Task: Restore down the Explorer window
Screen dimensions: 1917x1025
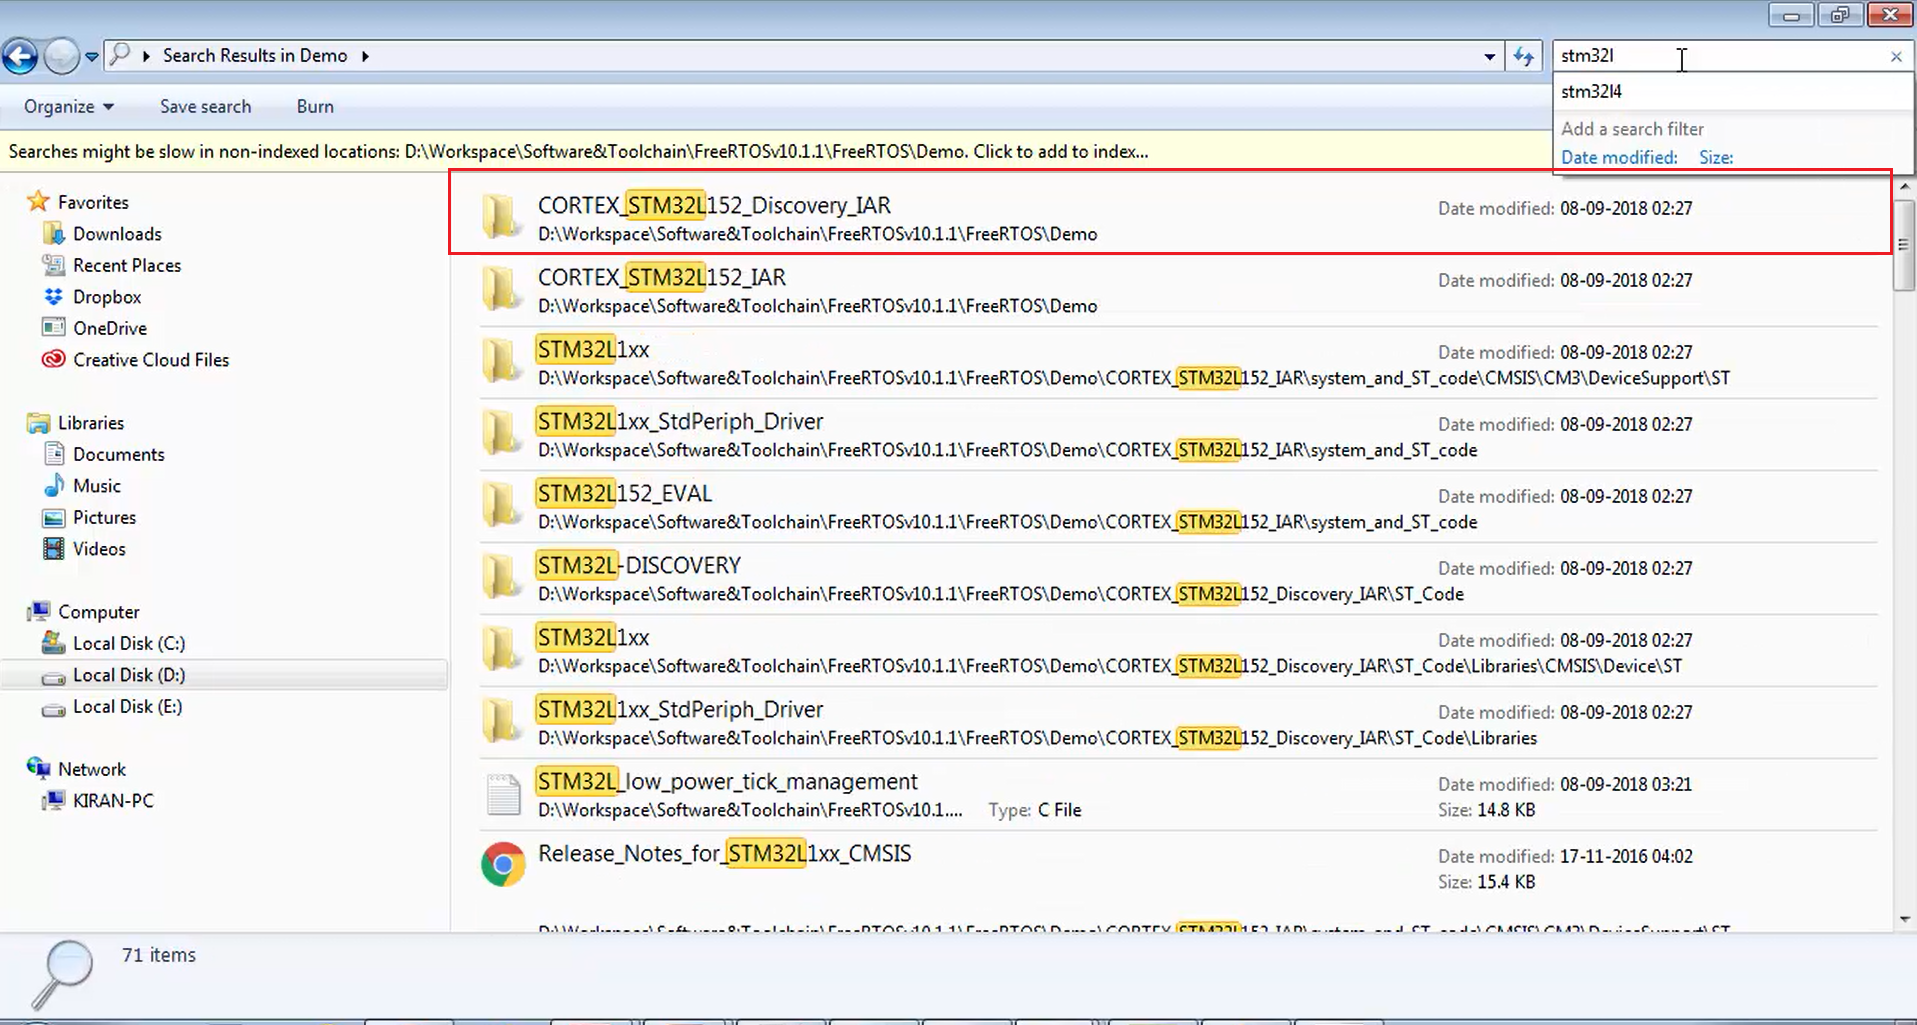Action: pyautogui.click(x=1840, y=15)
